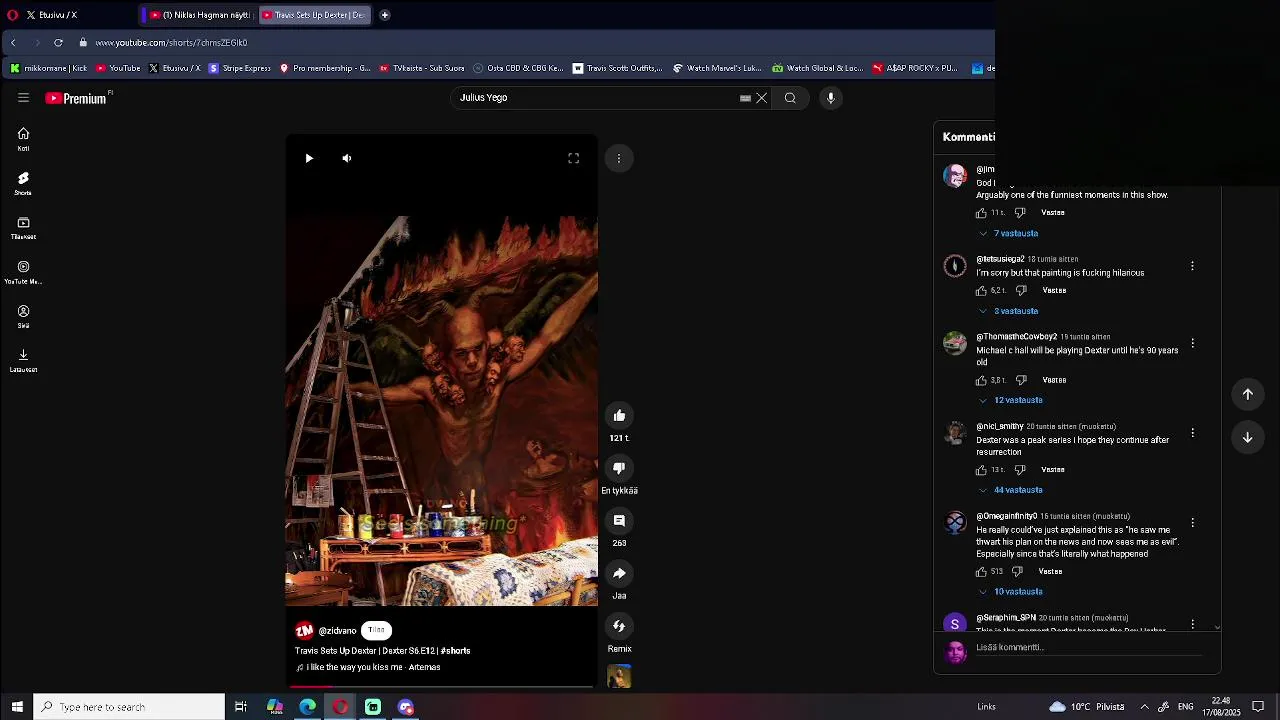Reply (Vastaa) to @tetsusiega2's comment
The height and width of the screenshot is (720, 1280).
pyautogui.click(x=1054, y=291)
